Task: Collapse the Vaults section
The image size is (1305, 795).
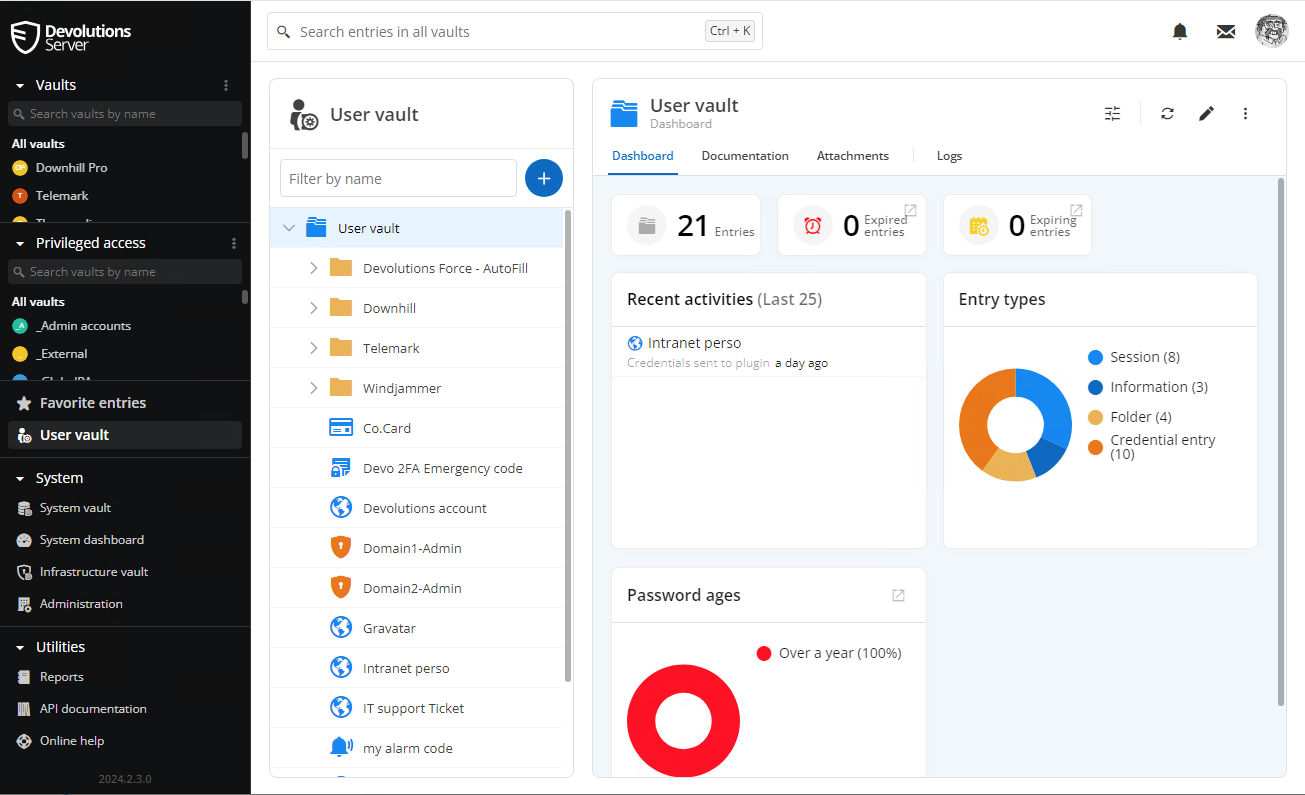Action: [x=20, y=86]
